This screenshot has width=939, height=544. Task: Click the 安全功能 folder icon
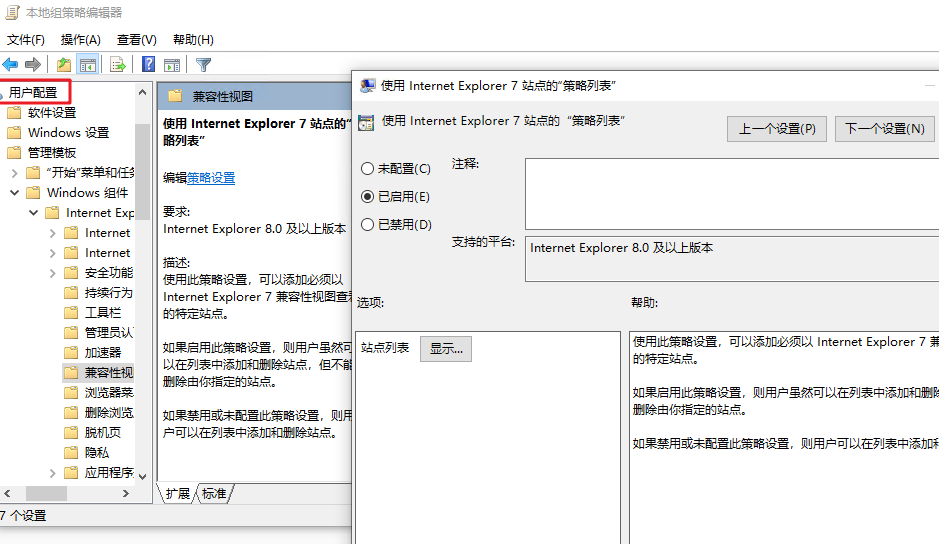pos(71,273)
